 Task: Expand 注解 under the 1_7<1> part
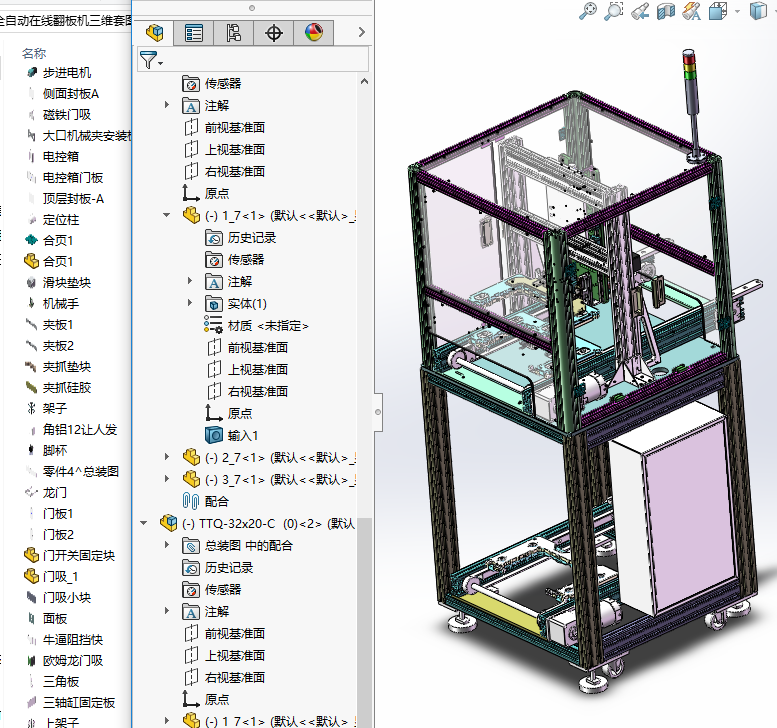coord(190,281)
